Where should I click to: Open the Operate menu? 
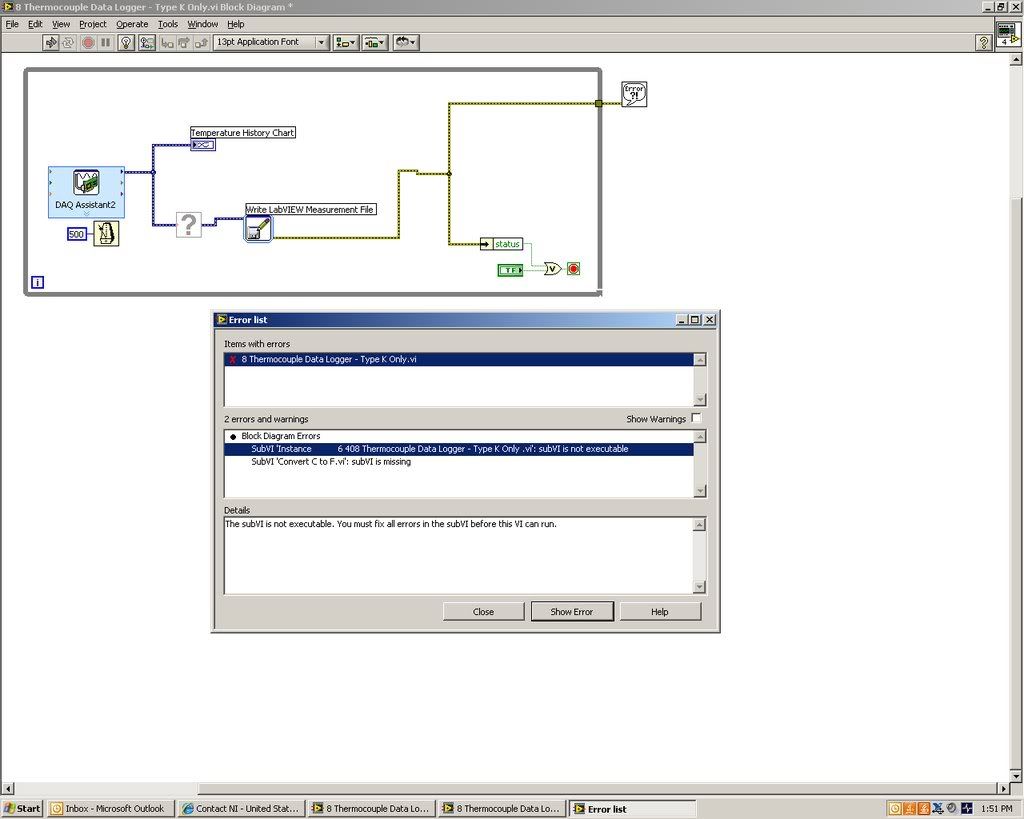click(x=132, y=24)
